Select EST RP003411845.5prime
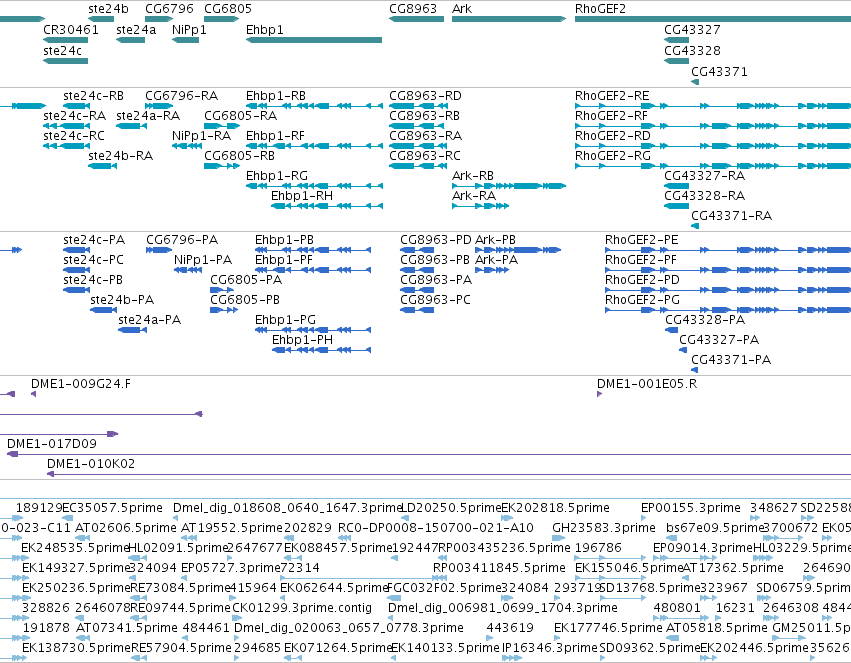This screenshot has width=851, height=663. click(x=499, y=568)
